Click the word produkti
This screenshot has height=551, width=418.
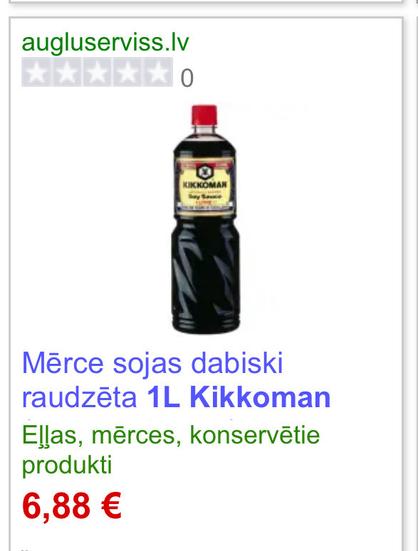[67, 466]
